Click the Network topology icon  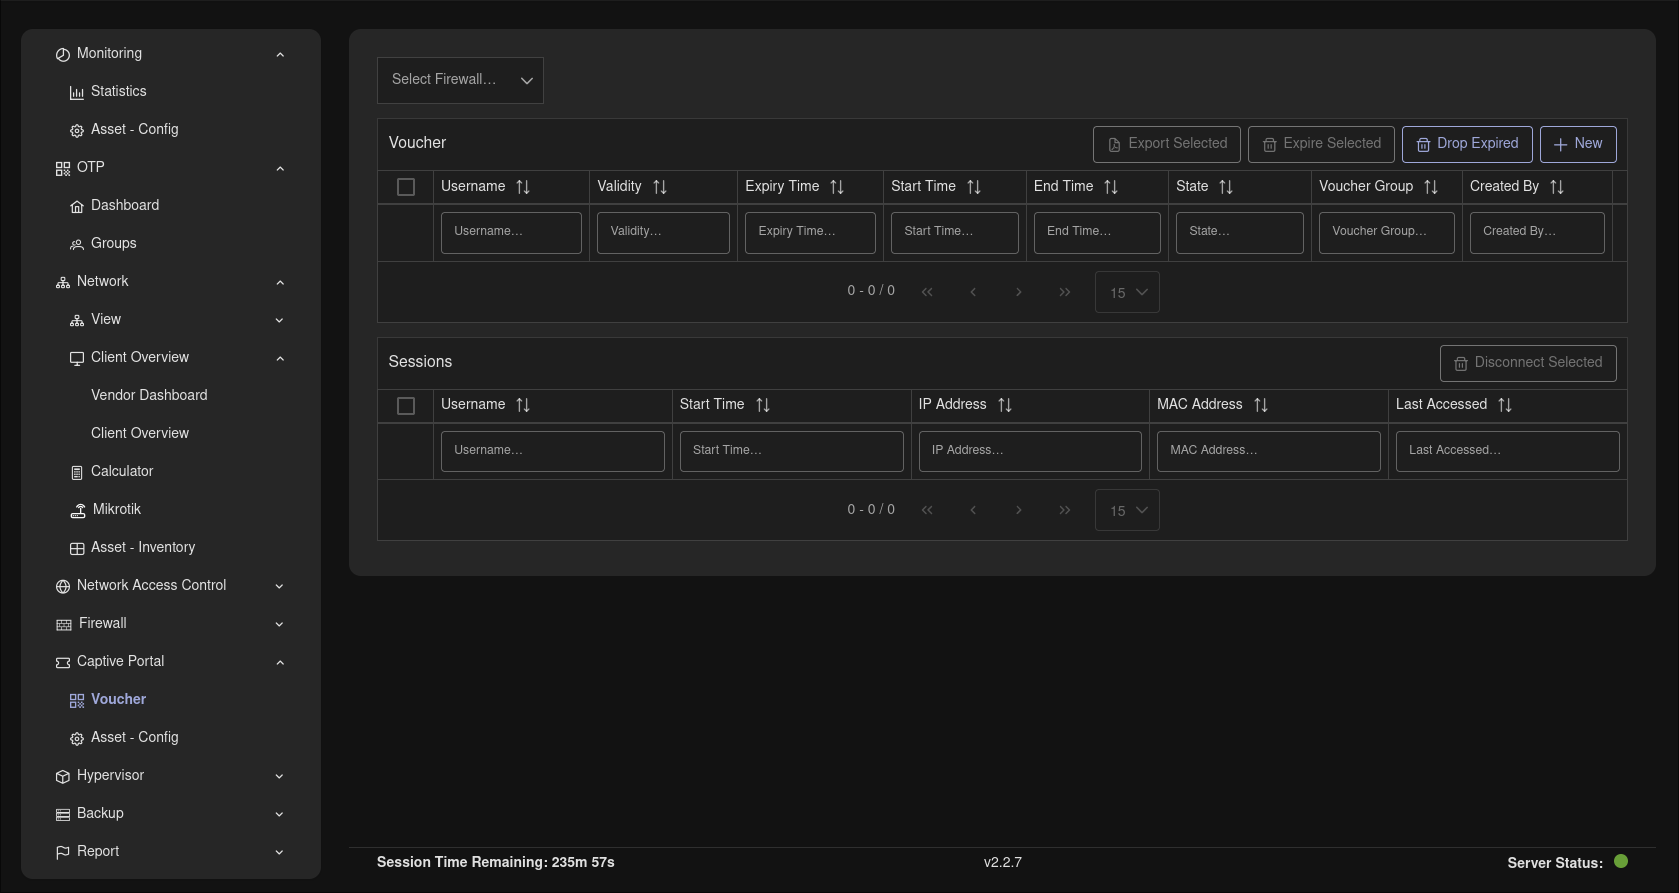tap(63, 282)
